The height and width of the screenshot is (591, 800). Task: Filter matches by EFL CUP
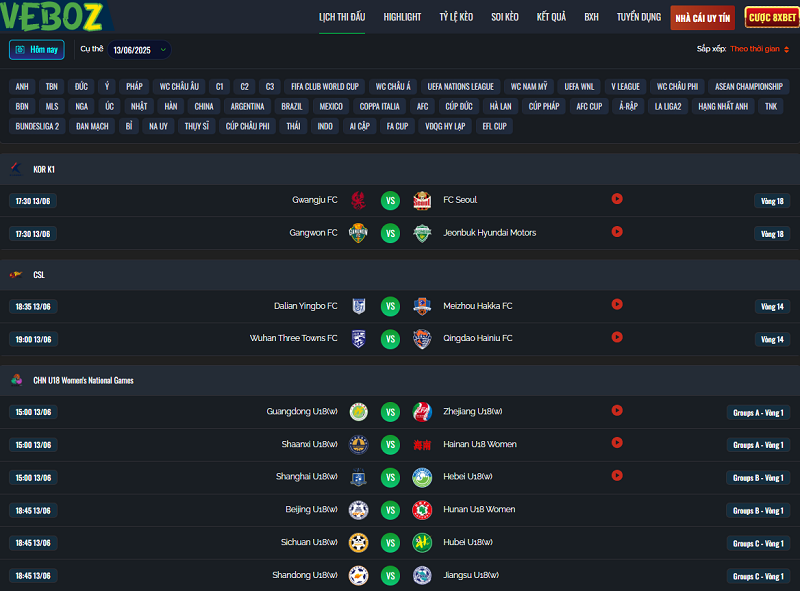click(x=494, y=127)
